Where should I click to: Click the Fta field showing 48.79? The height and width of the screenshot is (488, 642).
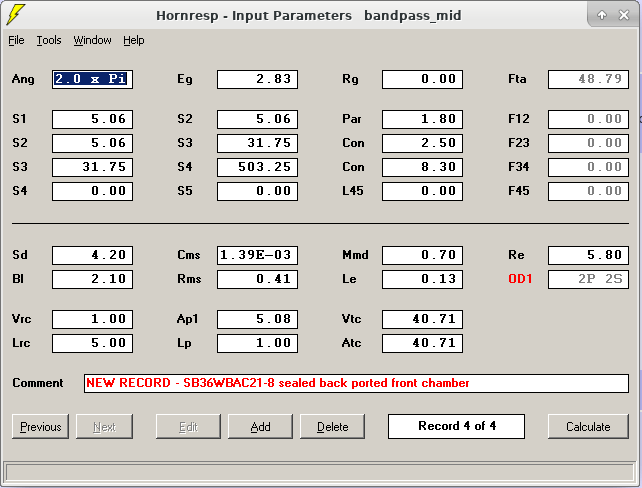click(x=588, y=79)
